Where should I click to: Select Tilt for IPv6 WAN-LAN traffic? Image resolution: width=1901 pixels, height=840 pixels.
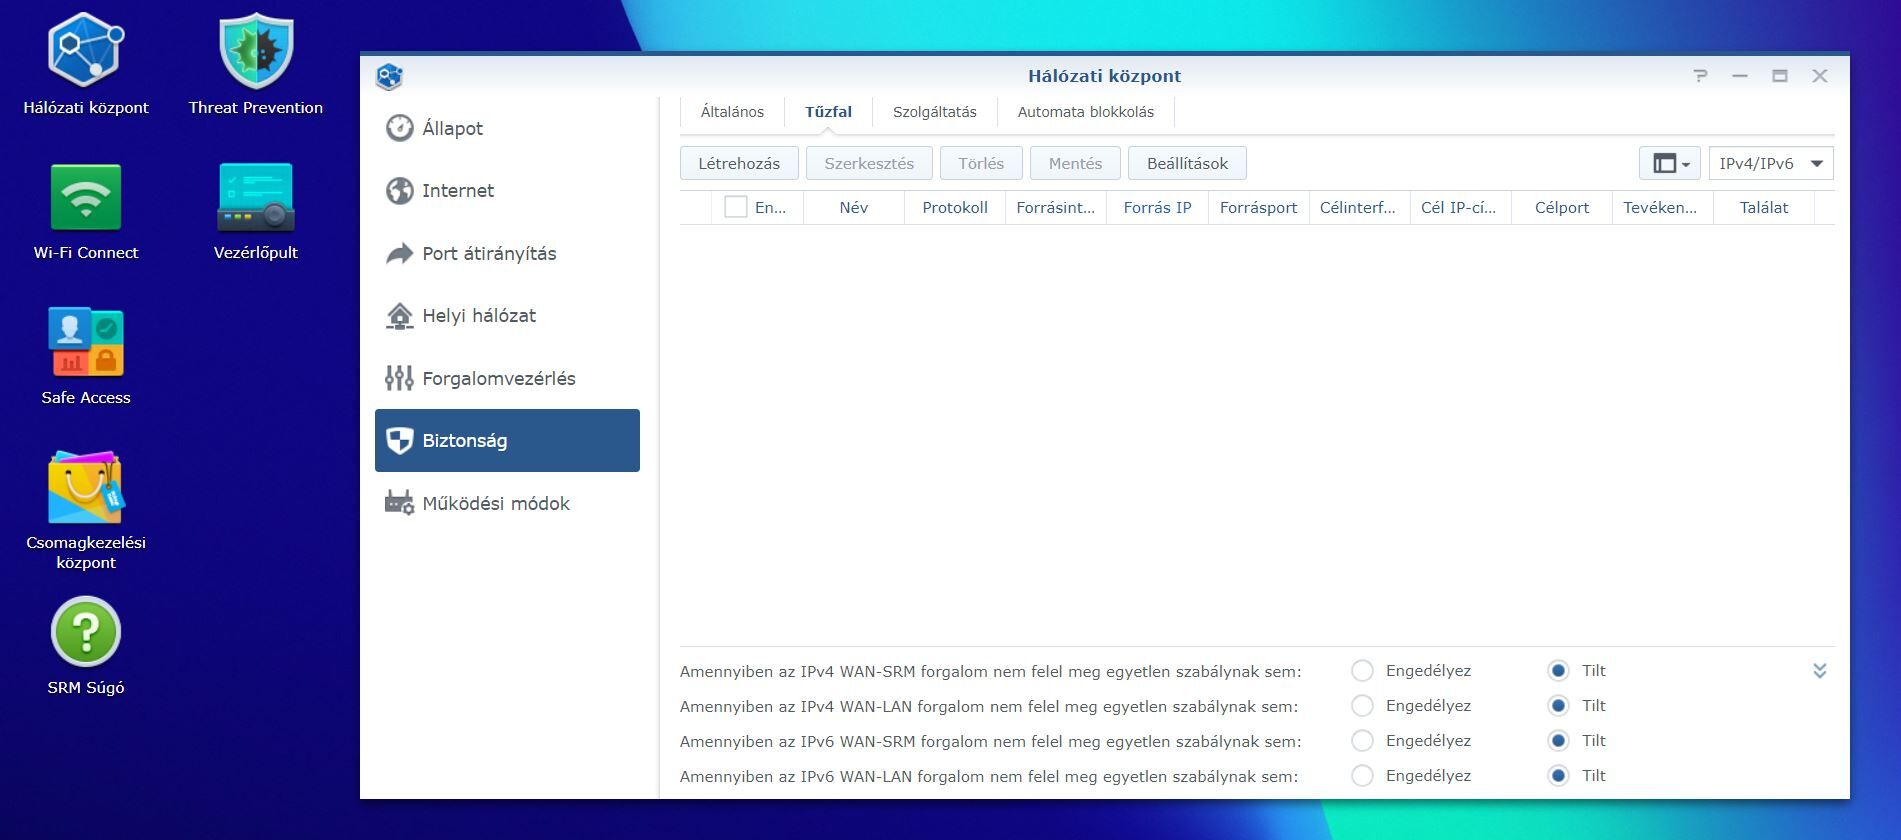click(x=1558, y=776)
